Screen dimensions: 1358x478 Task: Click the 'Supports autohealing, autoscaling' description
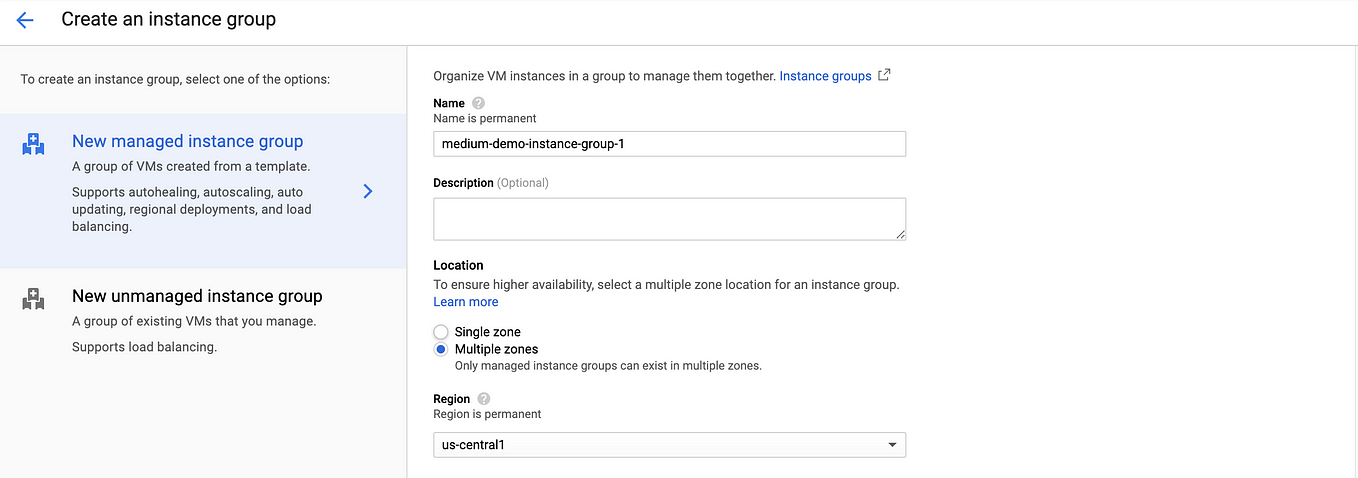[192, 209]
